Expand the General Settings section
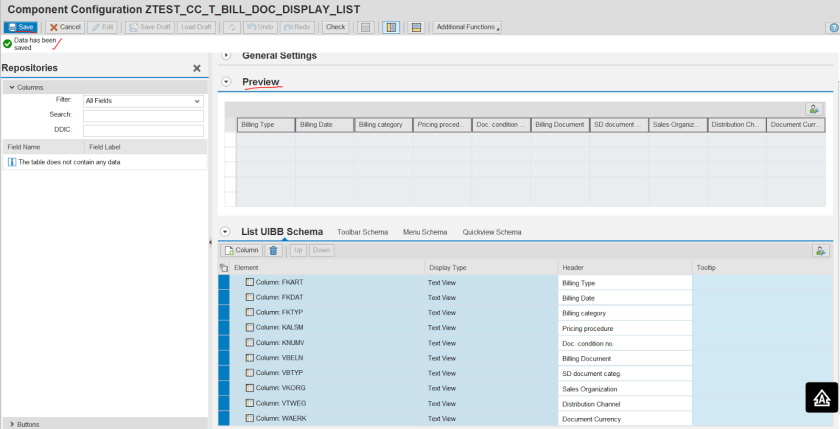The height and width of the screenshot is (429, 840). (226, 55)
